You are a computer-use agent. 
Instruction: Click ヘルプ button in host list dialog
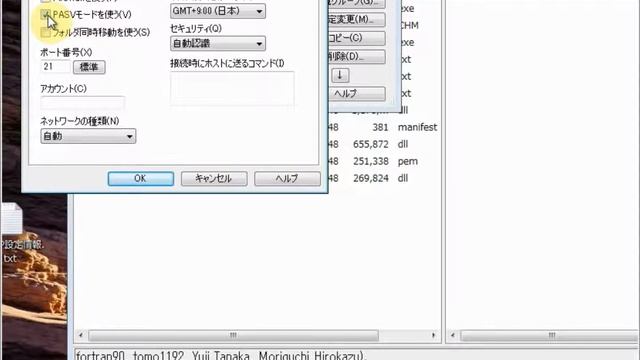356,93
